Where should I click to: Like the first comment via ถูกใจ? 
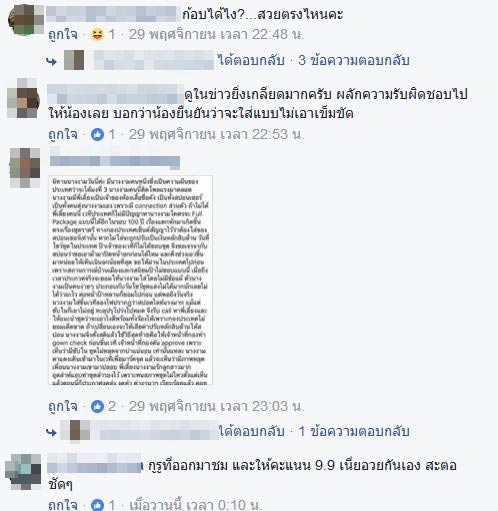[x=63, y=34]
